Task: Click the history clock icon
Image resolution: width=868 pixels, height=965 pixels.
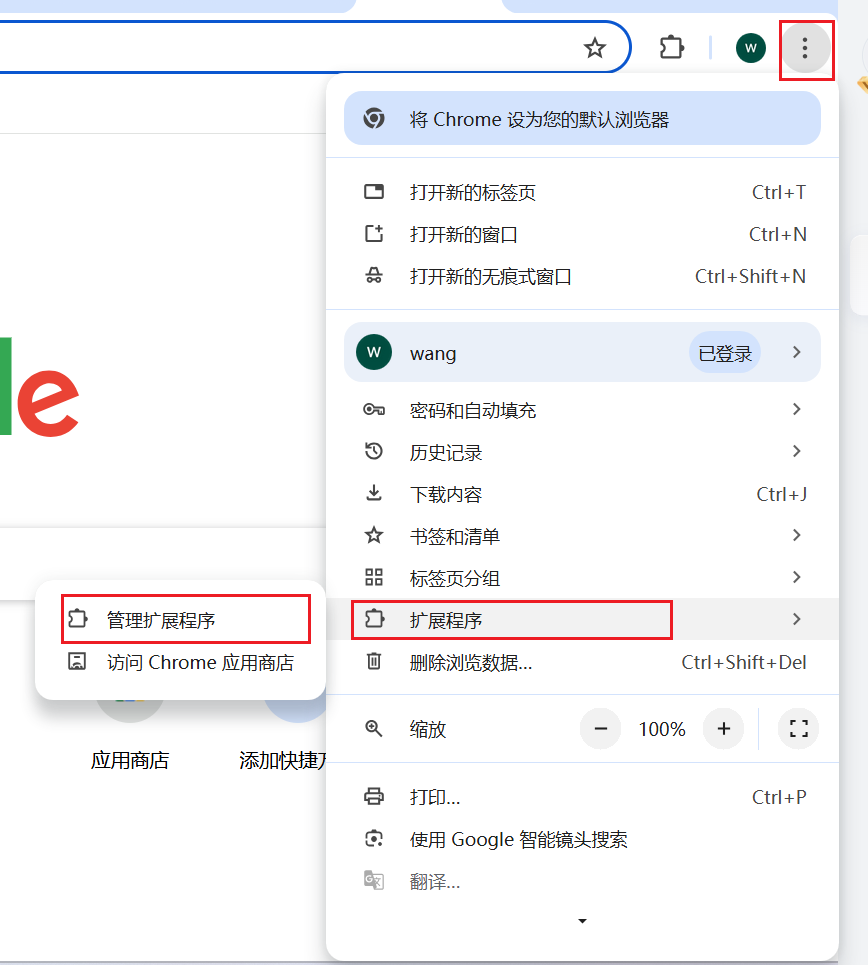Action: coord(374,451)
